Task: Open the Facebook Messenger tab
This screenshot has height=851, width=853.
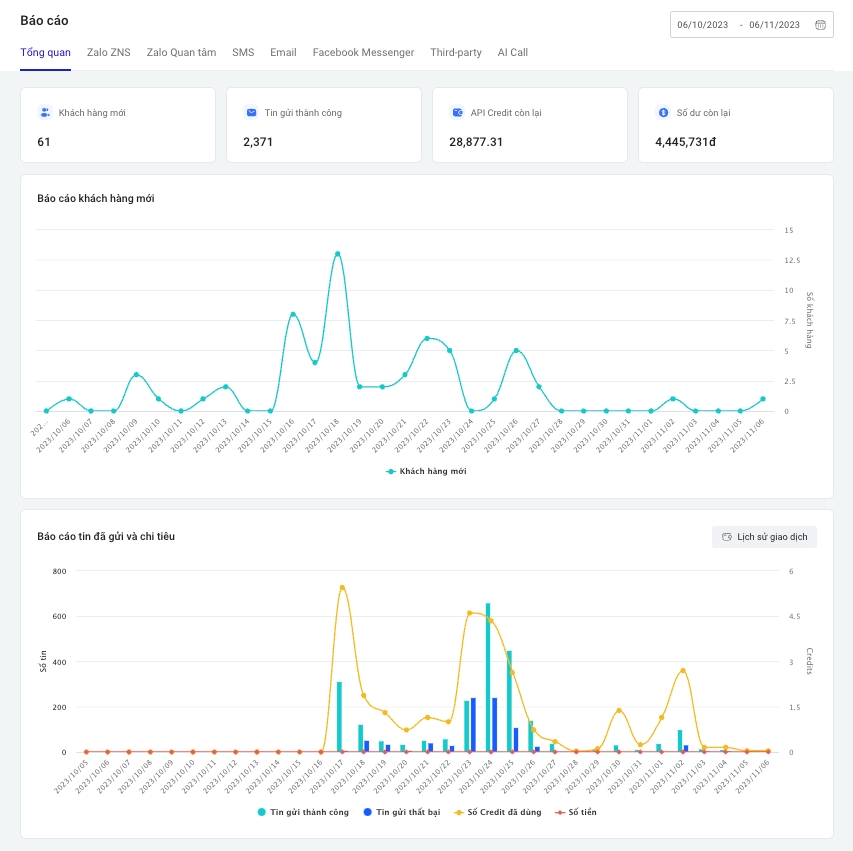Action: 363,52
